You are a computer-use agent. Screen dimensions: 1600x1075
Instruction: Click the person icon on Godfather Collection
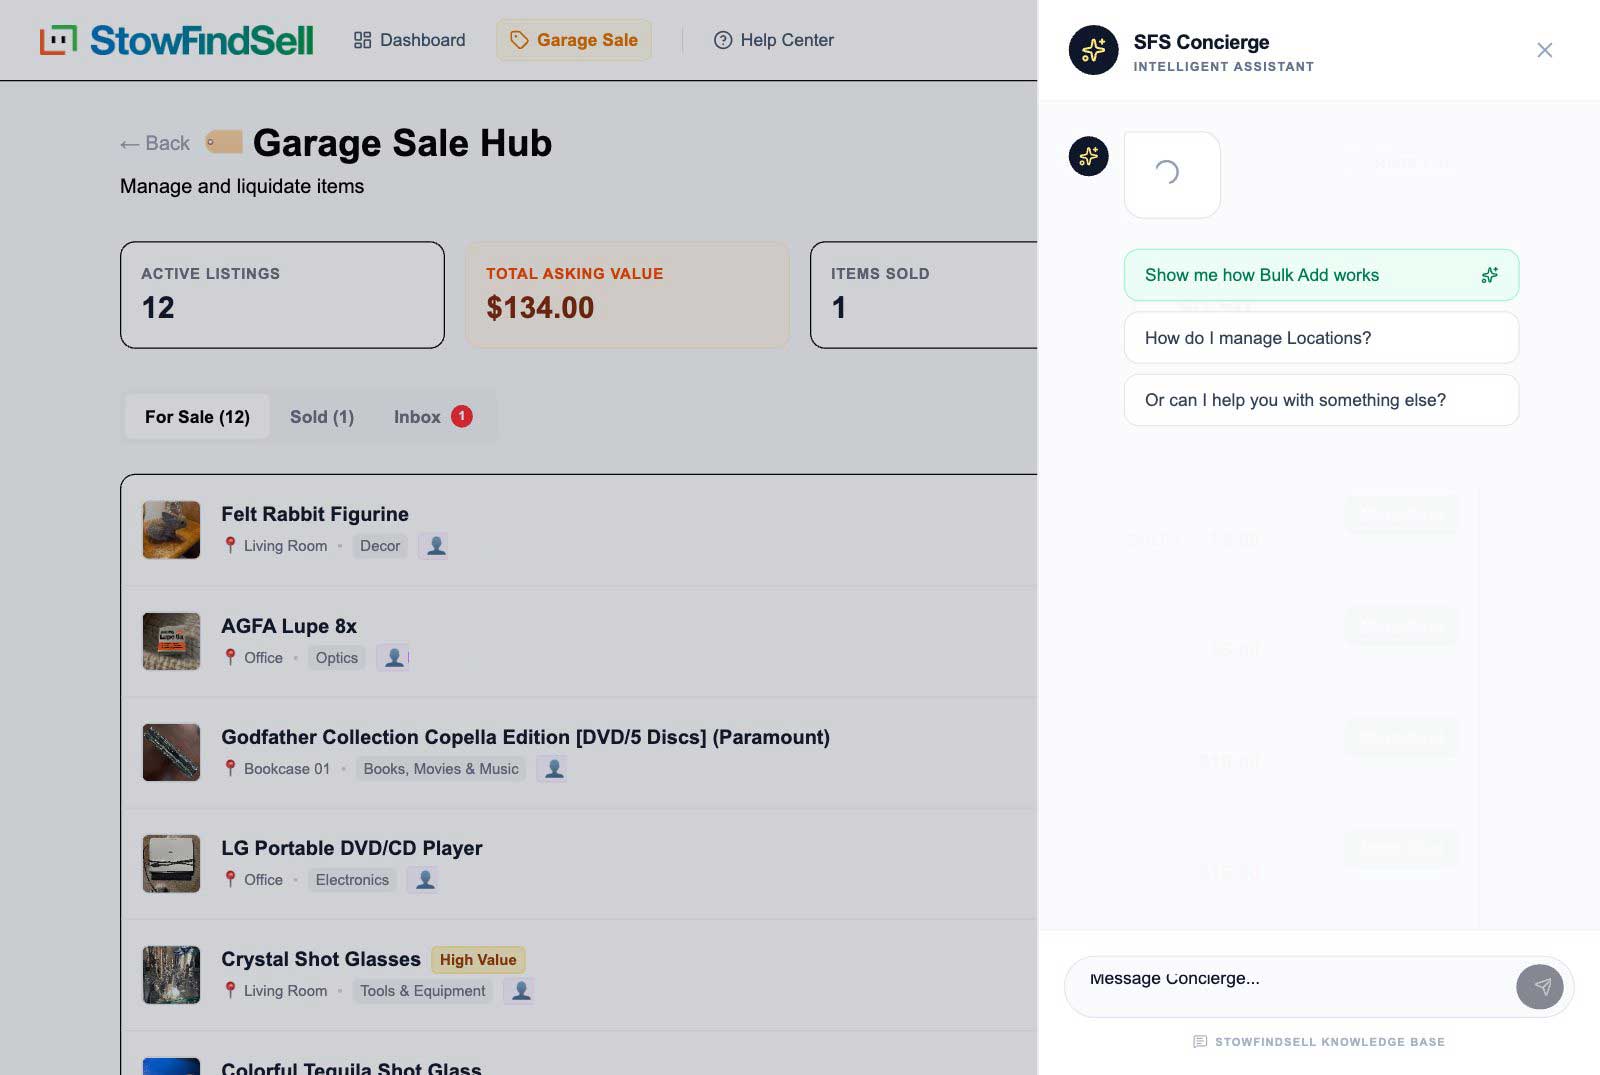(x=554, y=769)
